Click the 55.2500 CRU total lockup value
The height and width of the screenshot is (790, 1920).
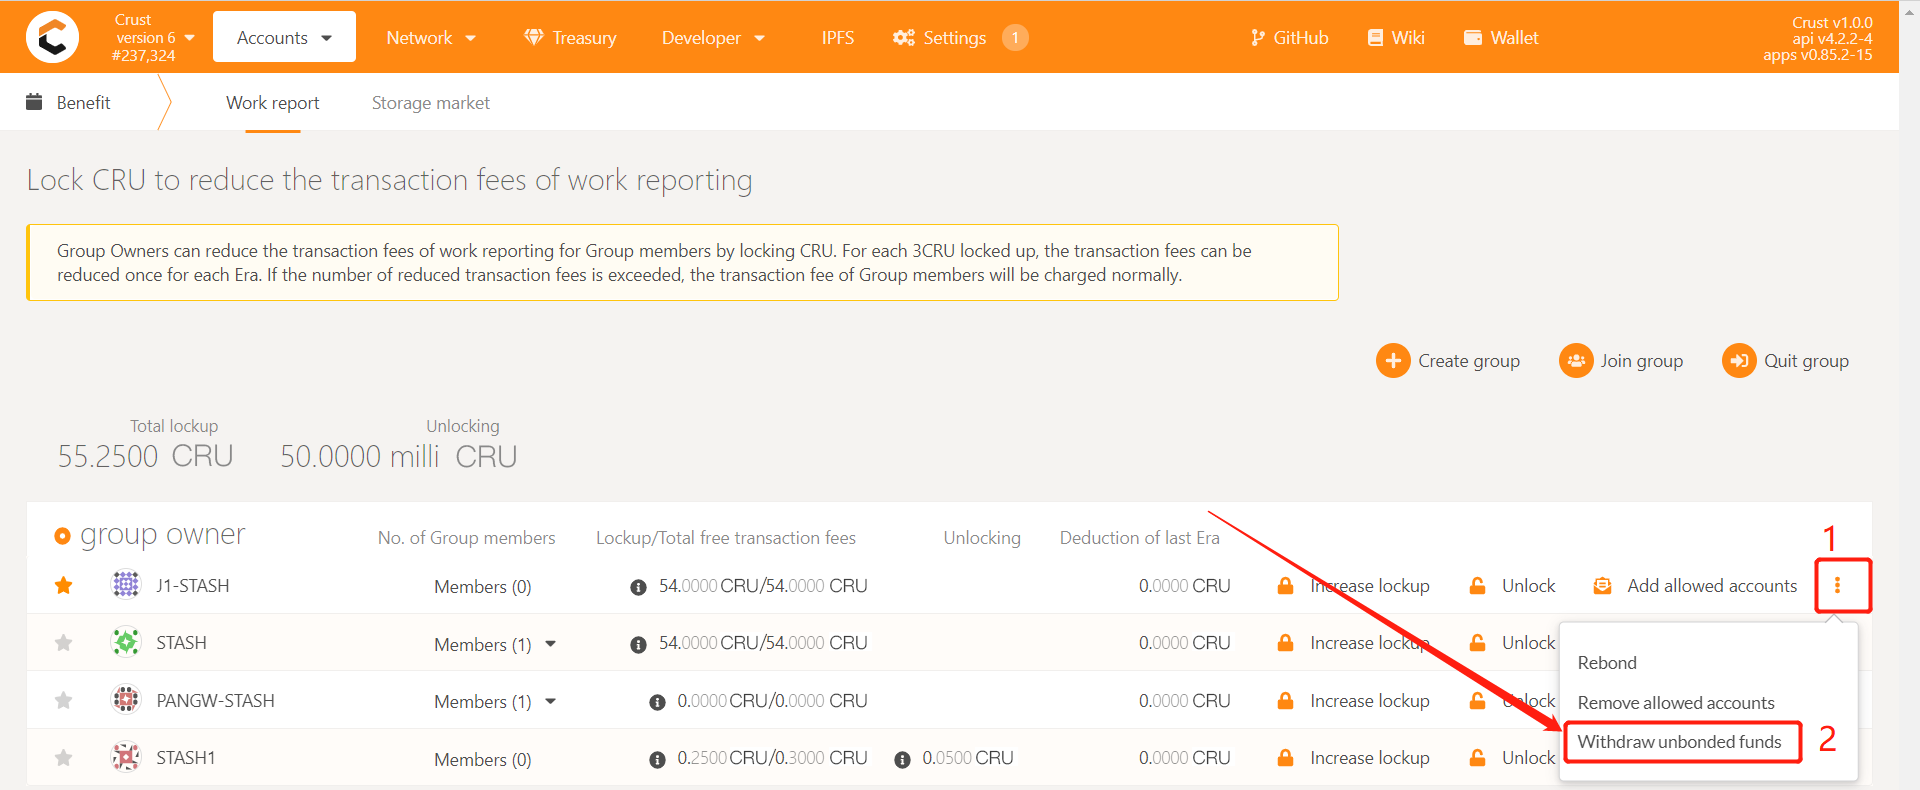click(145, 457)
